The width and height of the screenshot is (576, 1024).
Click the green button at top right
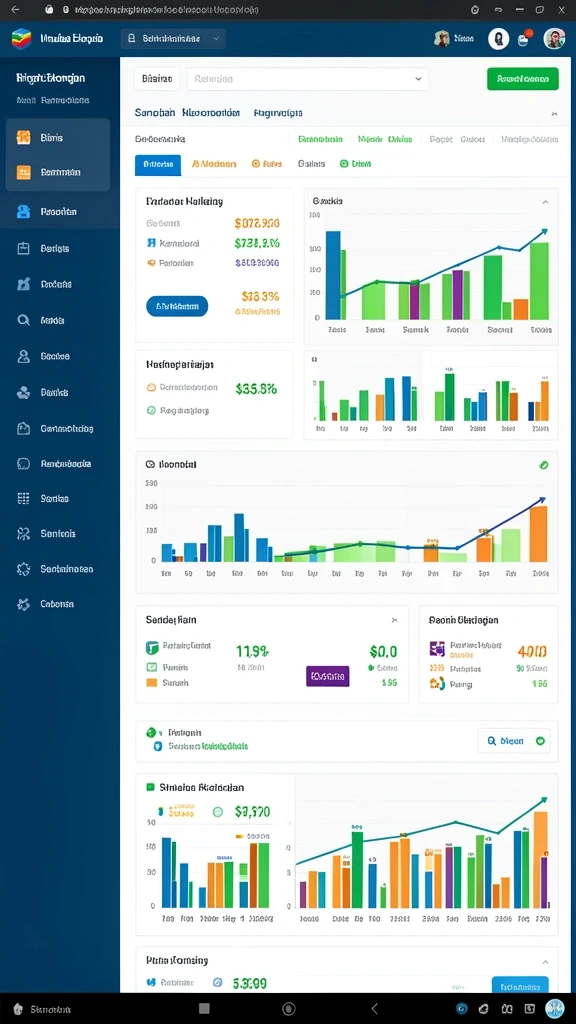click(522, 78)
